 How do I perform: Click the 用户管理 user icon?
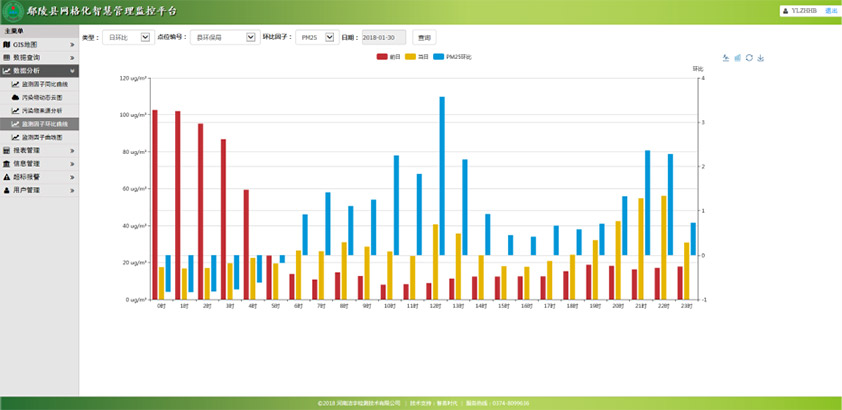[x=7, y=189]
